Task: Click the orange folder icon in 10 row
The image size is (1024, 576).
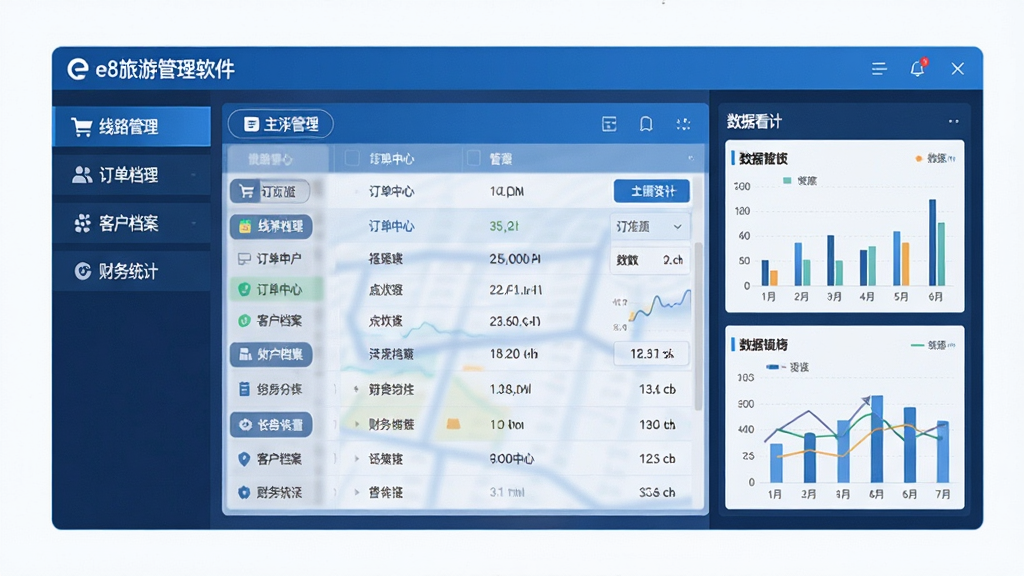Action: point(453,424)
